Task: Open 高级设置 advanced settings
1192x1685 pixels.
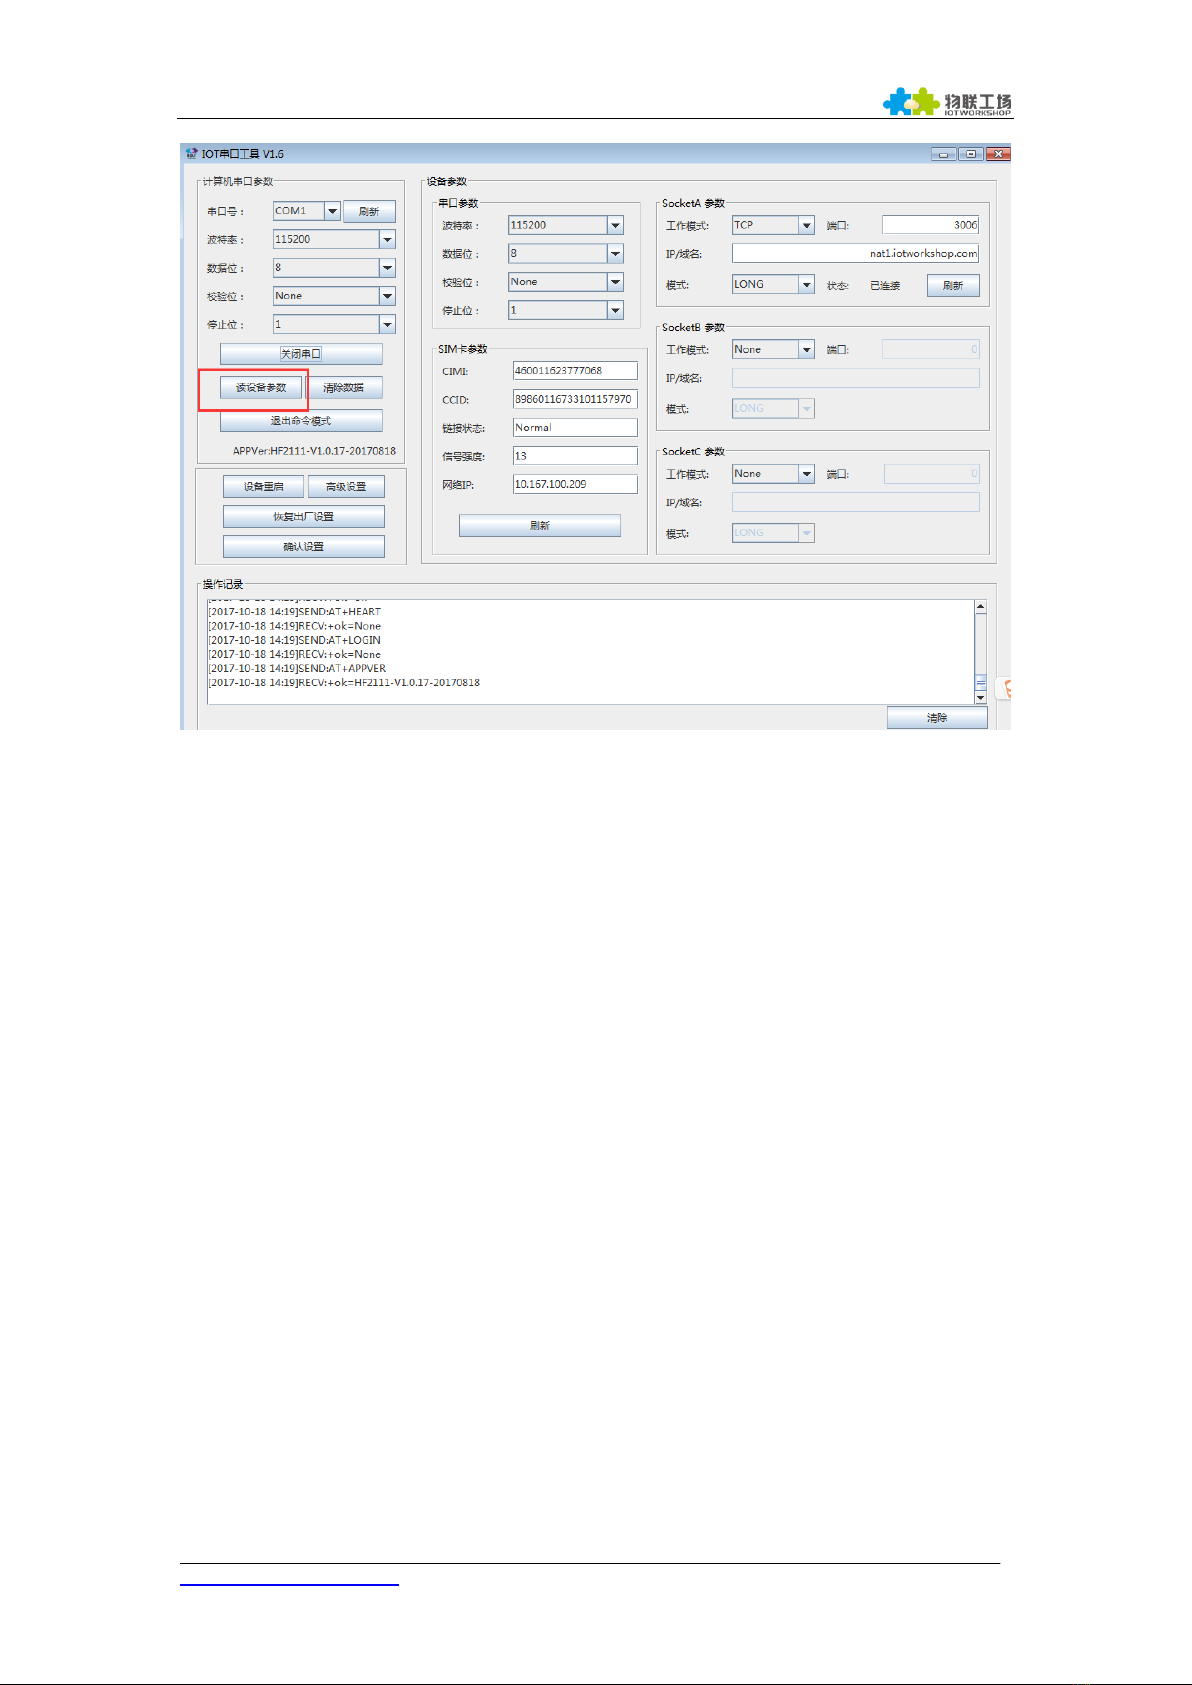Action: (346, 487)
